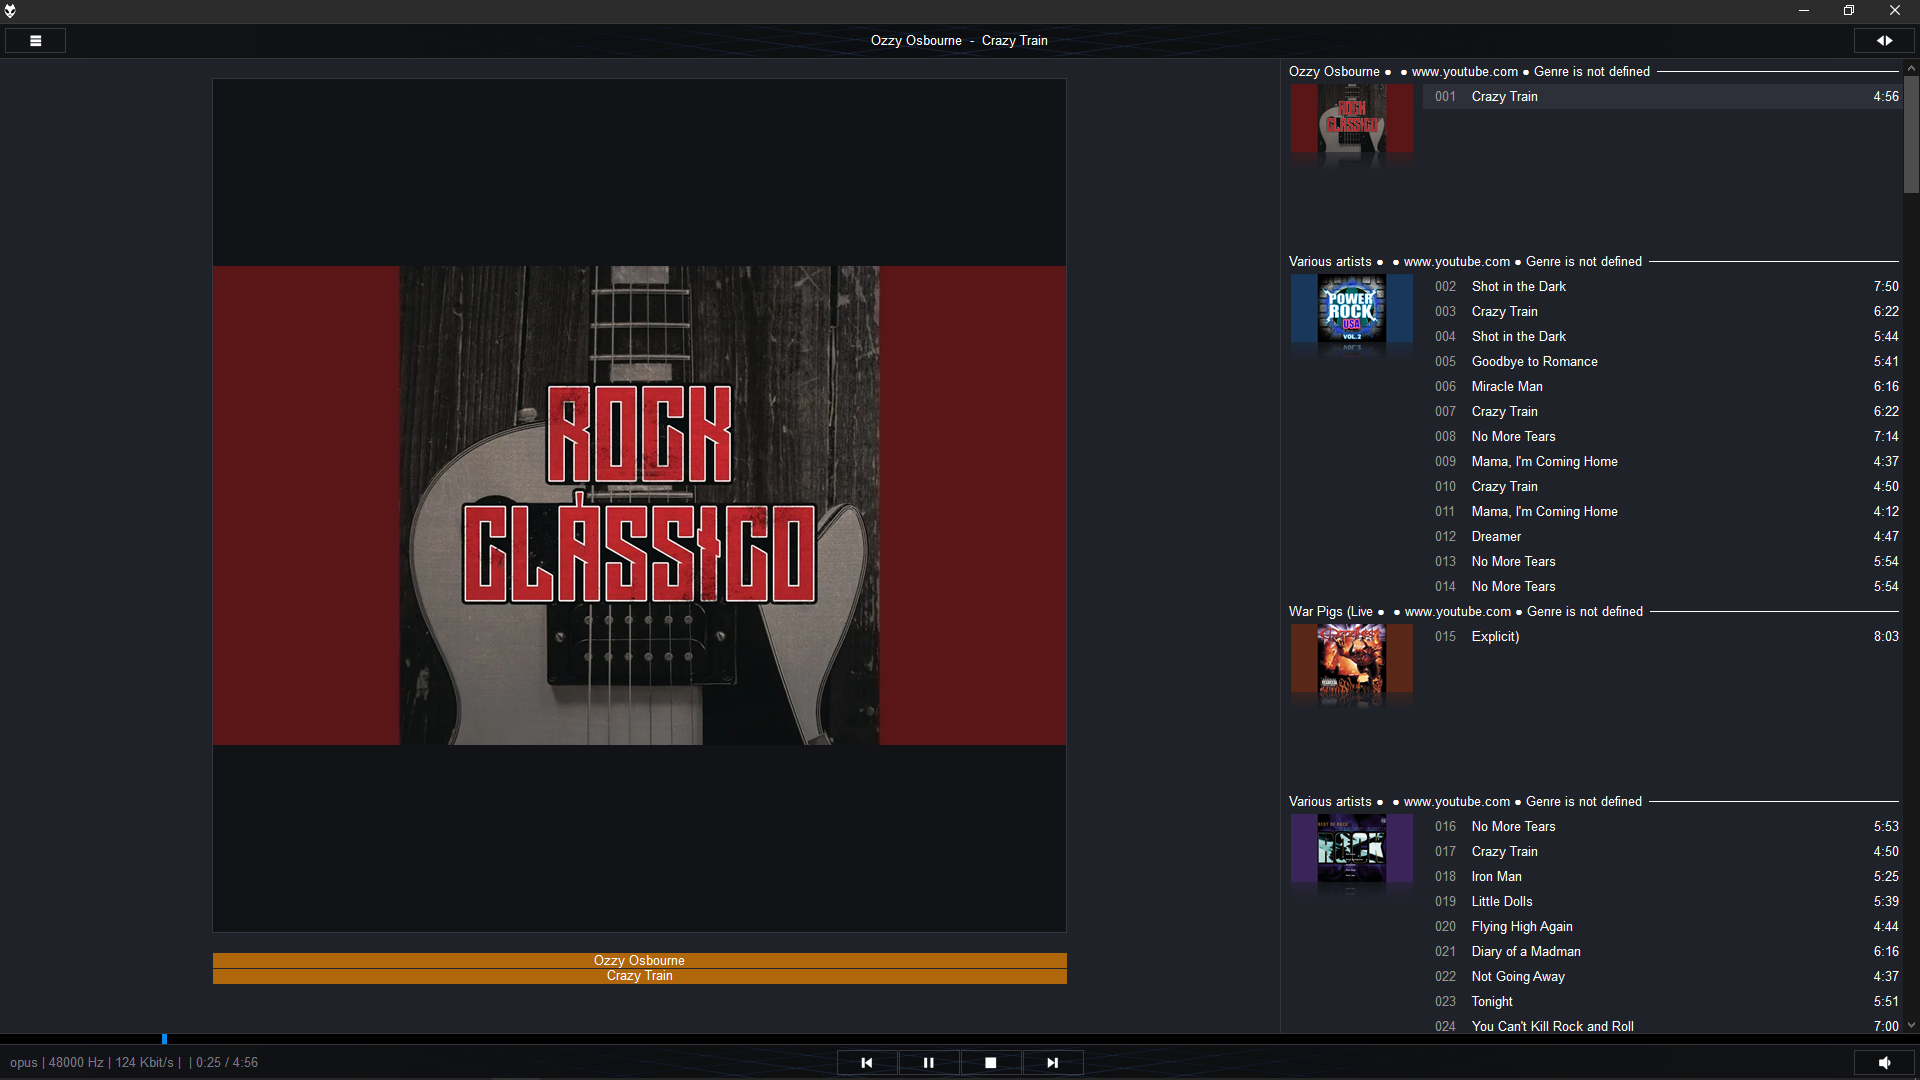The height and width of the screenshot is (1080, 1920).
Task: Skip to next track
Action: click(x=1052, y=1063)
